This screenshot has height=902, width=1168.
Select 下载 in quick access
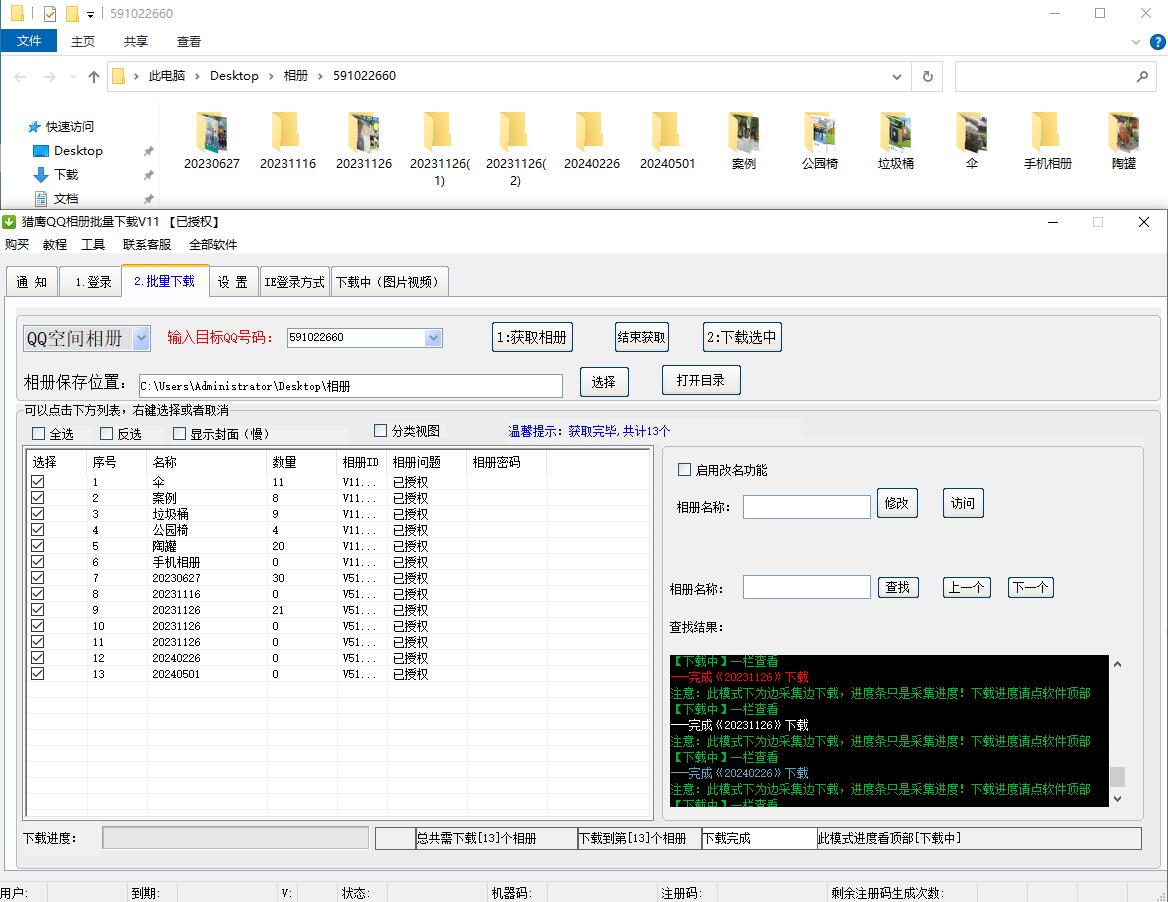click(66, 174)
